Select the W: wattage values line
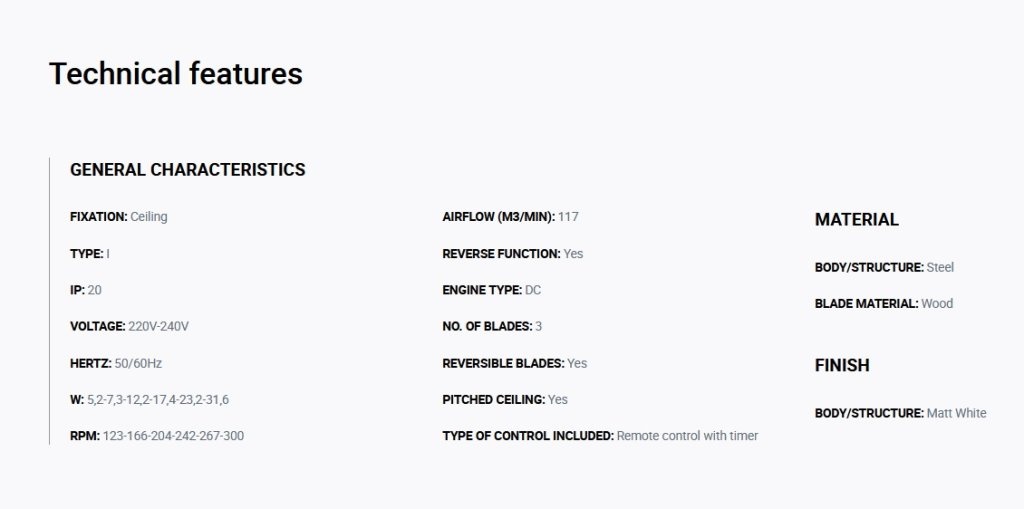The image size is (1024, 509). 150,400
